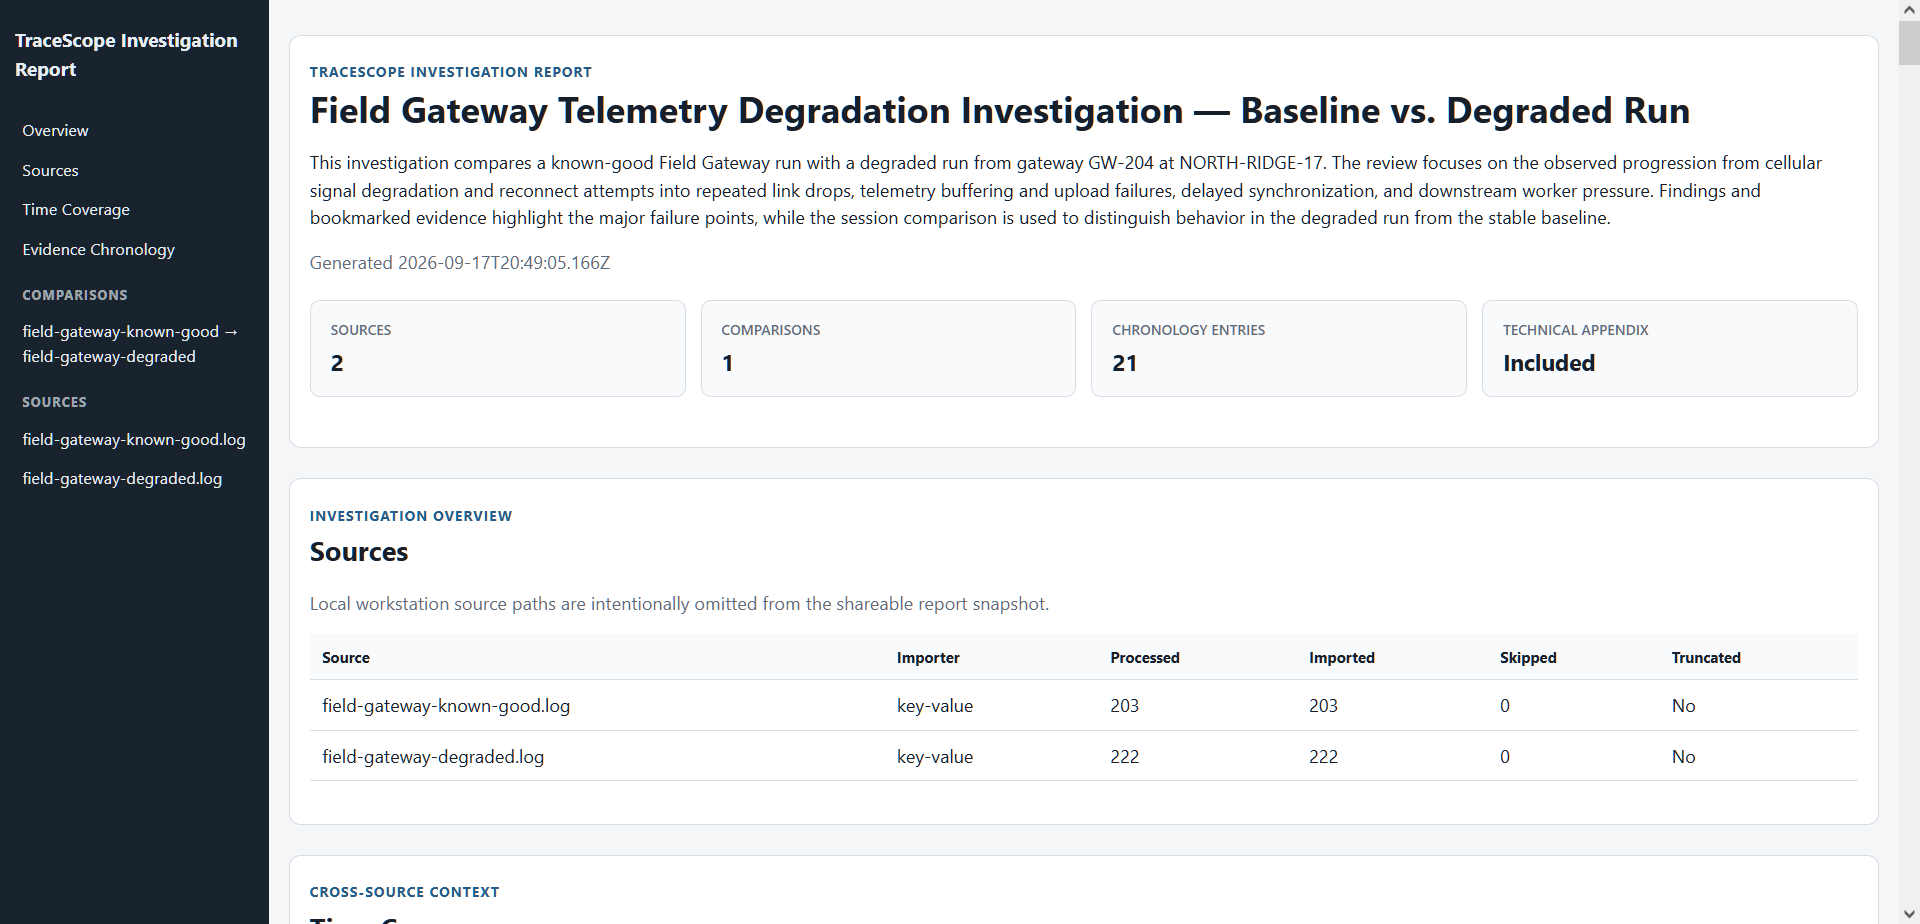Viewport: 1920px width, 924px height.
Task: Go to Sources in the sidebar navigation
Action: tap(50, 171)
